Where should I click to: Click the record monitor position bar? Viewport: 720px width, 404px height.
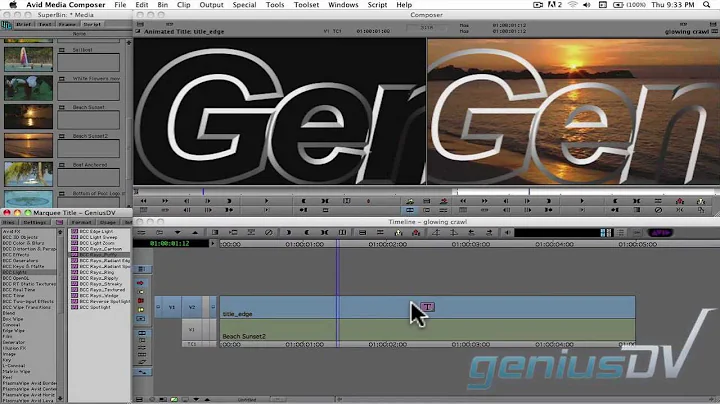click(586, 191)
